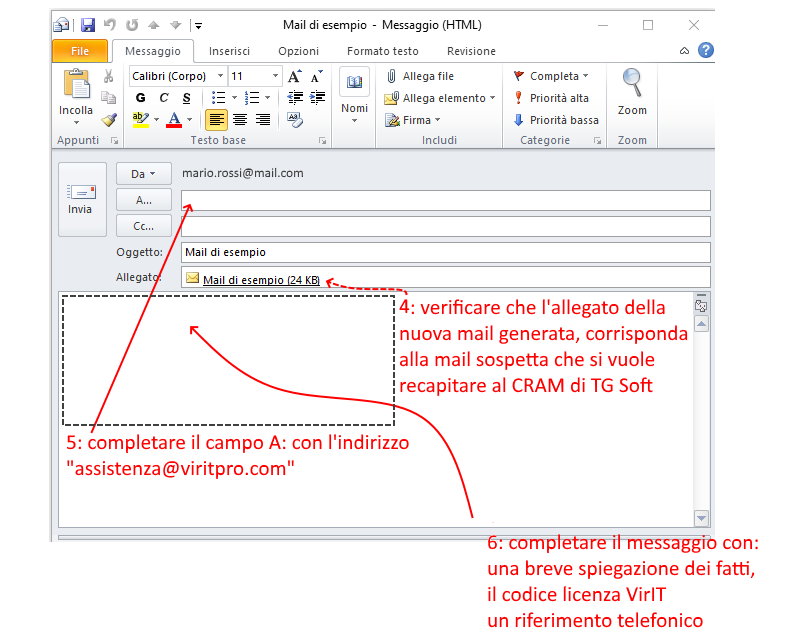
Task: Click the Redo arrow icon
Action: pyautogui.click(x=132, y=25)
